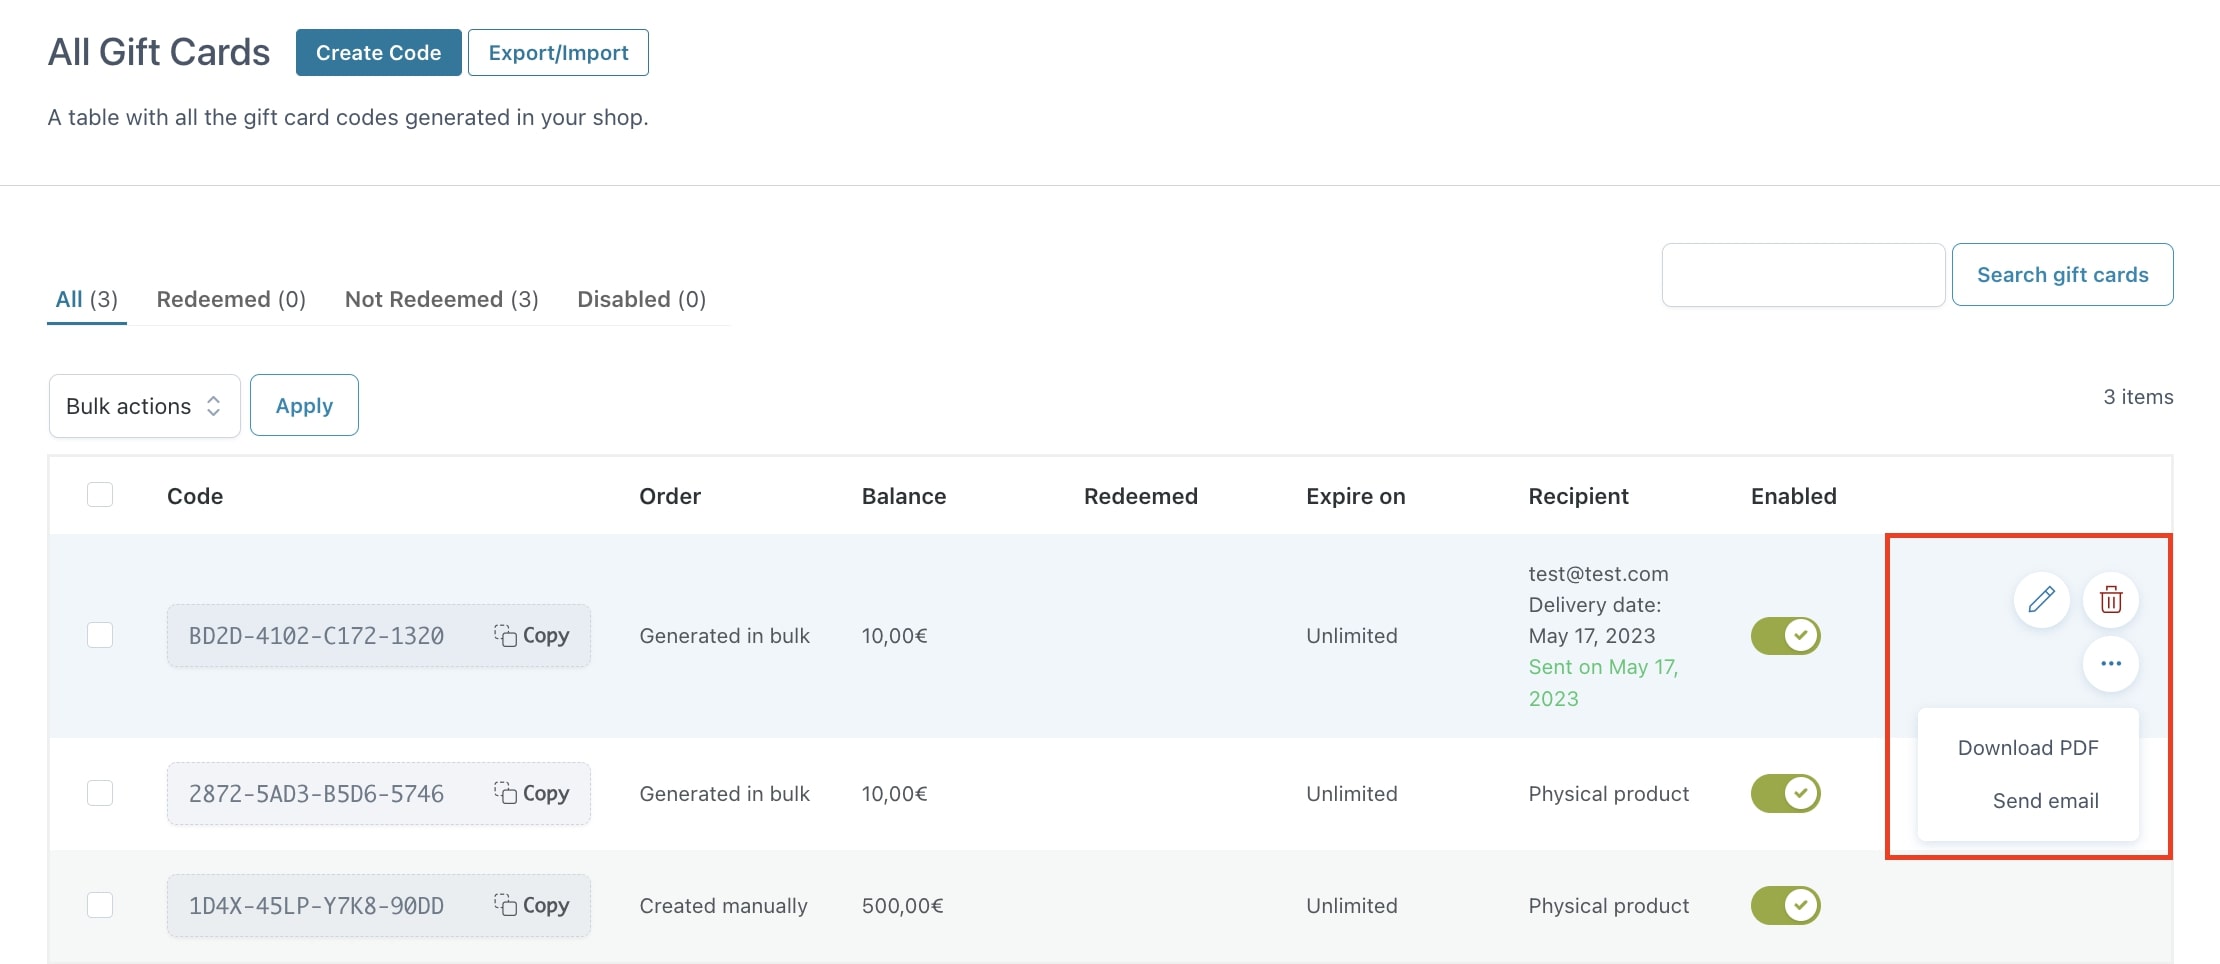Choose Send email from the menu
Screen dimensions: 2220x964
2045,801
